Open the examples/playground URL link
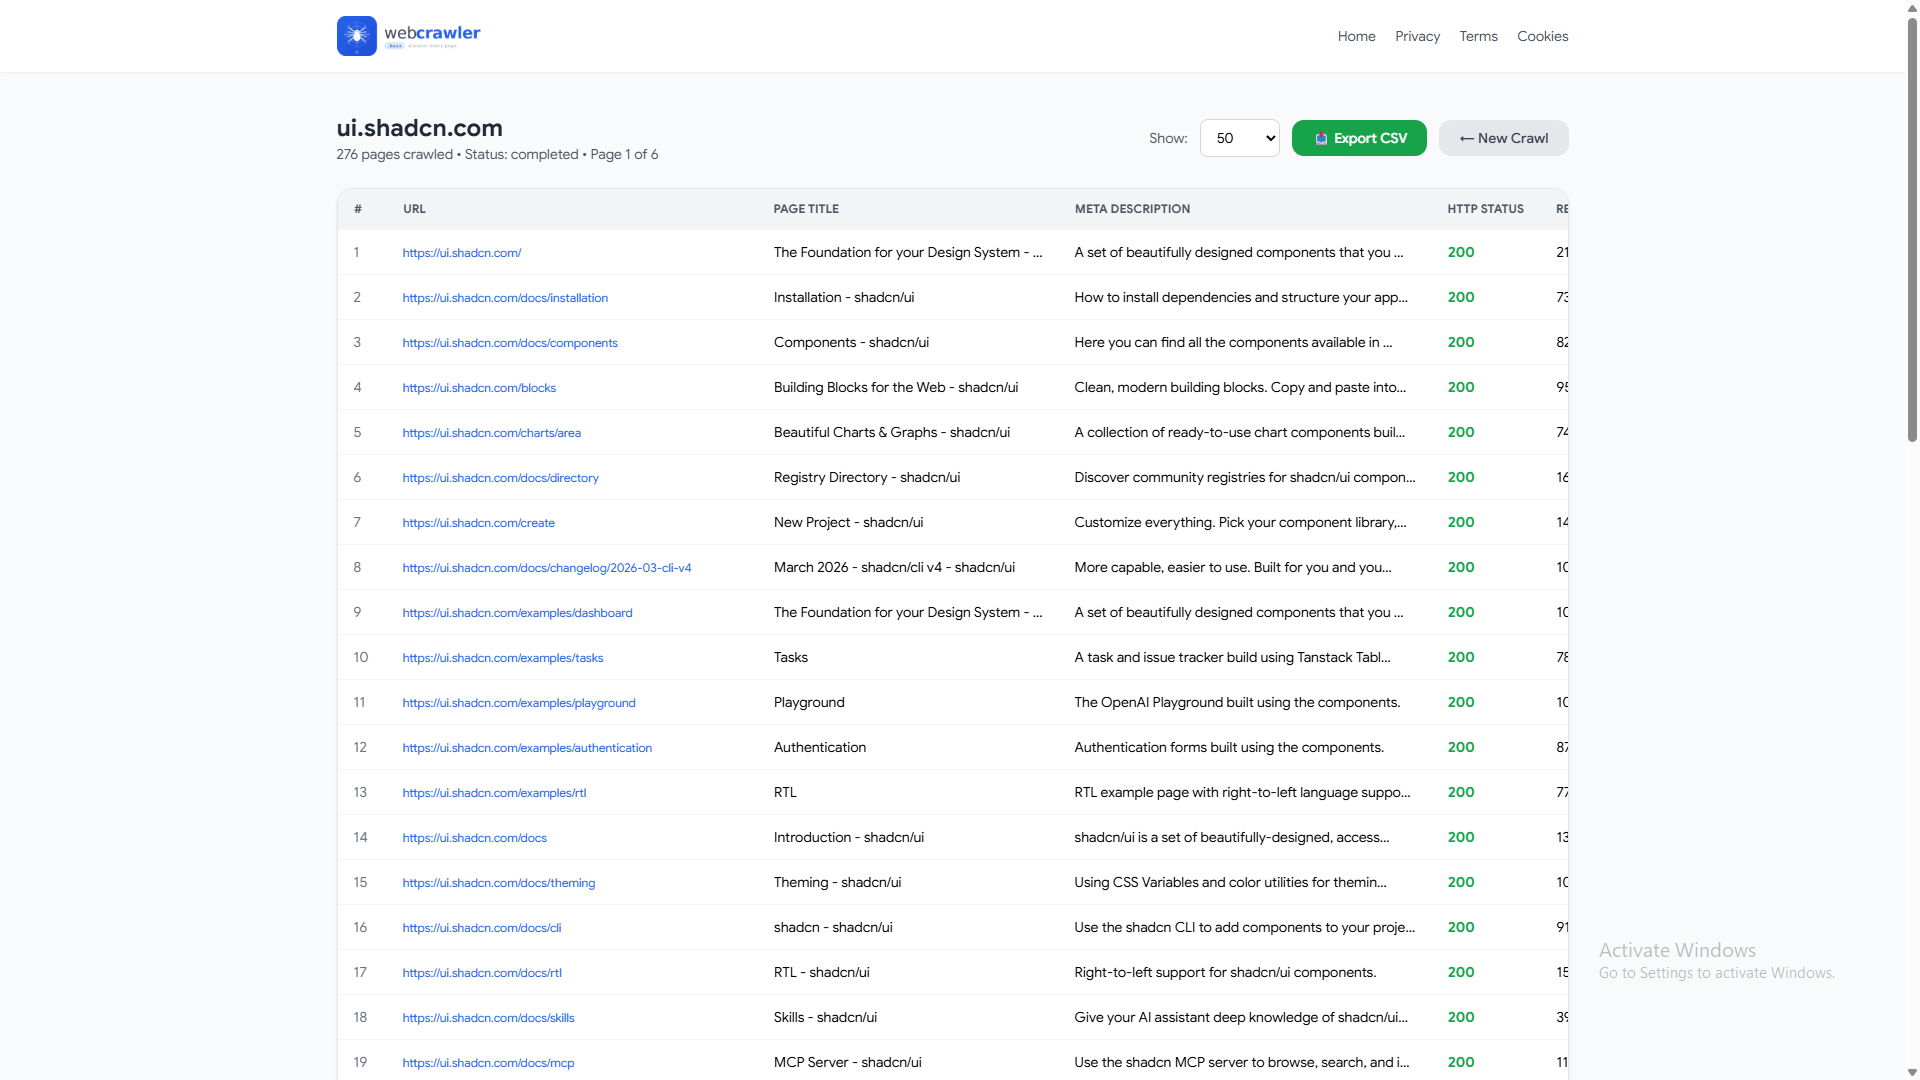1920x1080 pixels. pos(518,702)
